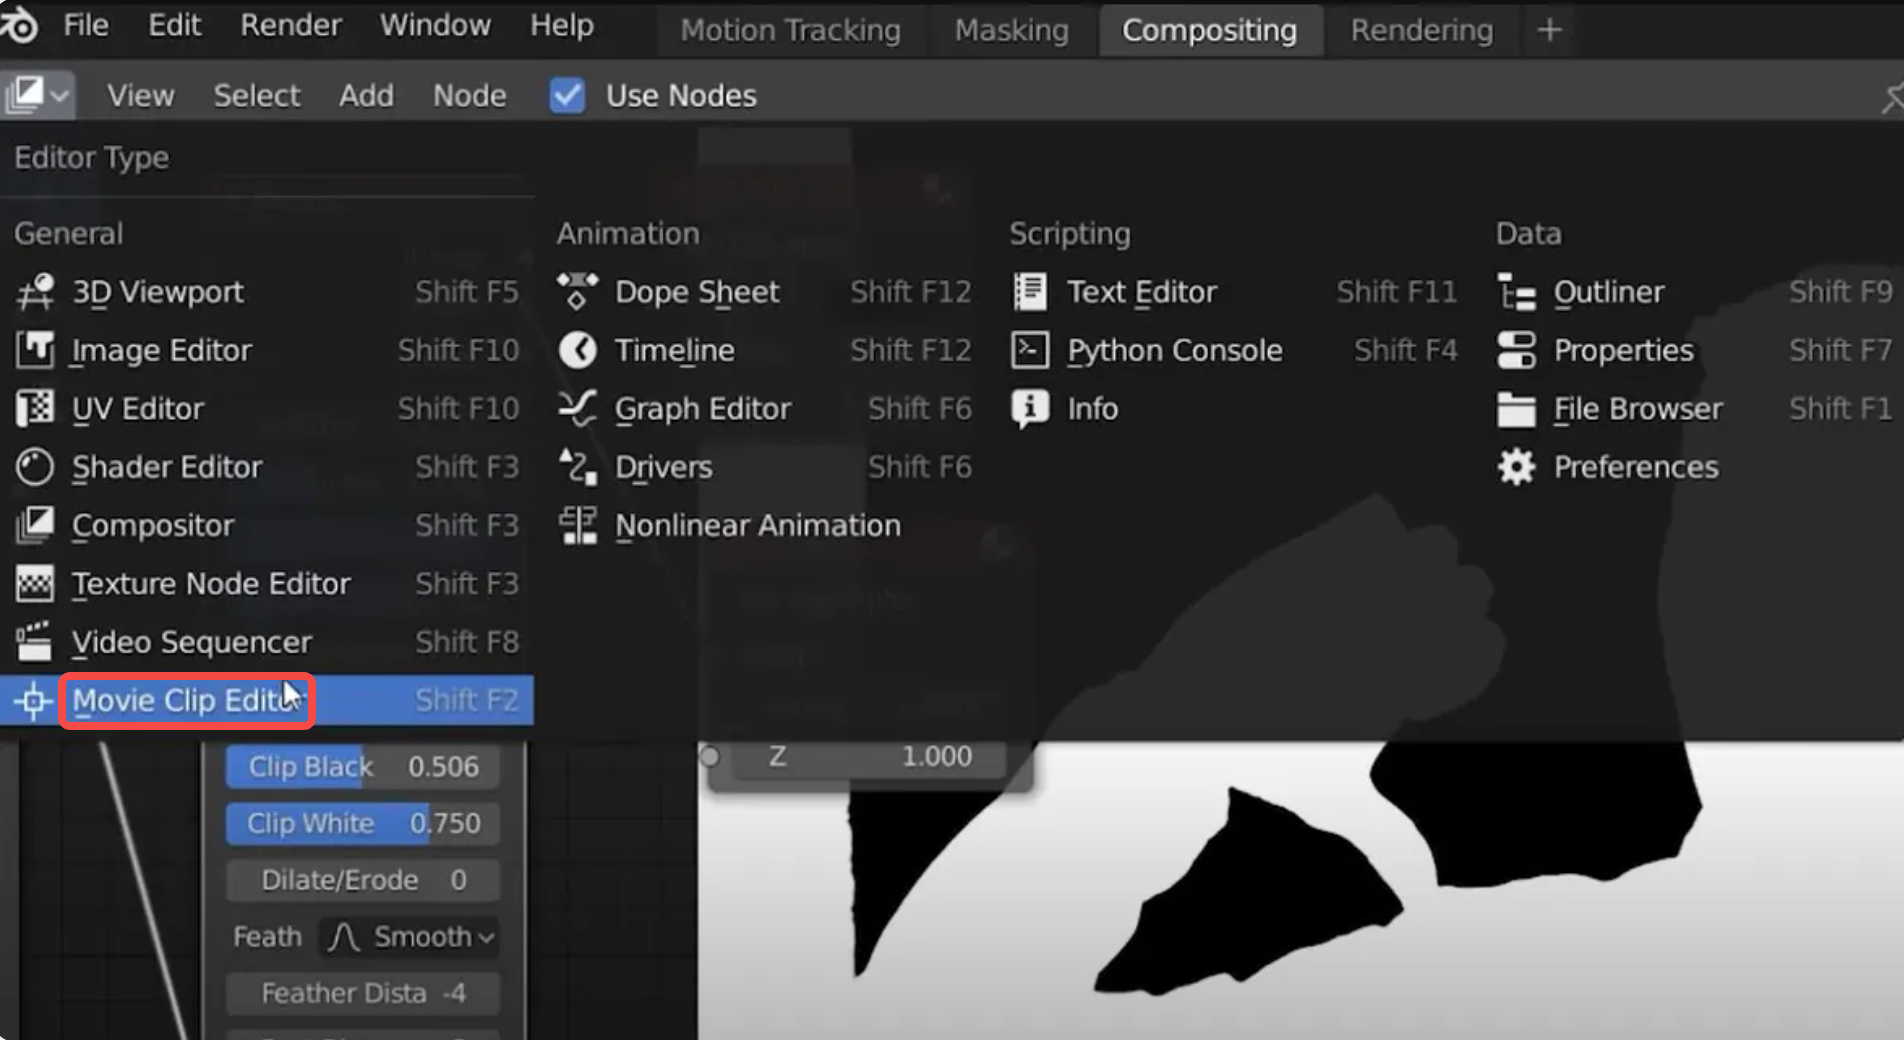This screenshot has height=1040, width=1904.
Task: Open Blender Preferences
Action: pyautogui.click(x=1636, y=466)
